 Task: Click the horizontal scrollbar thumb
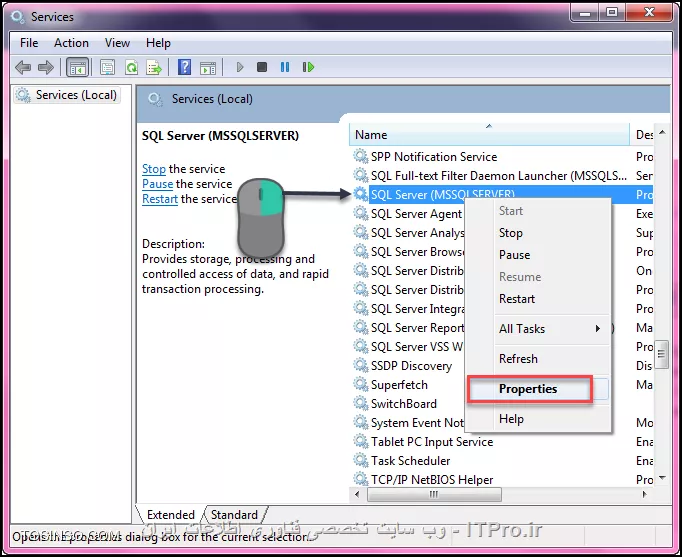pos(434,494)
